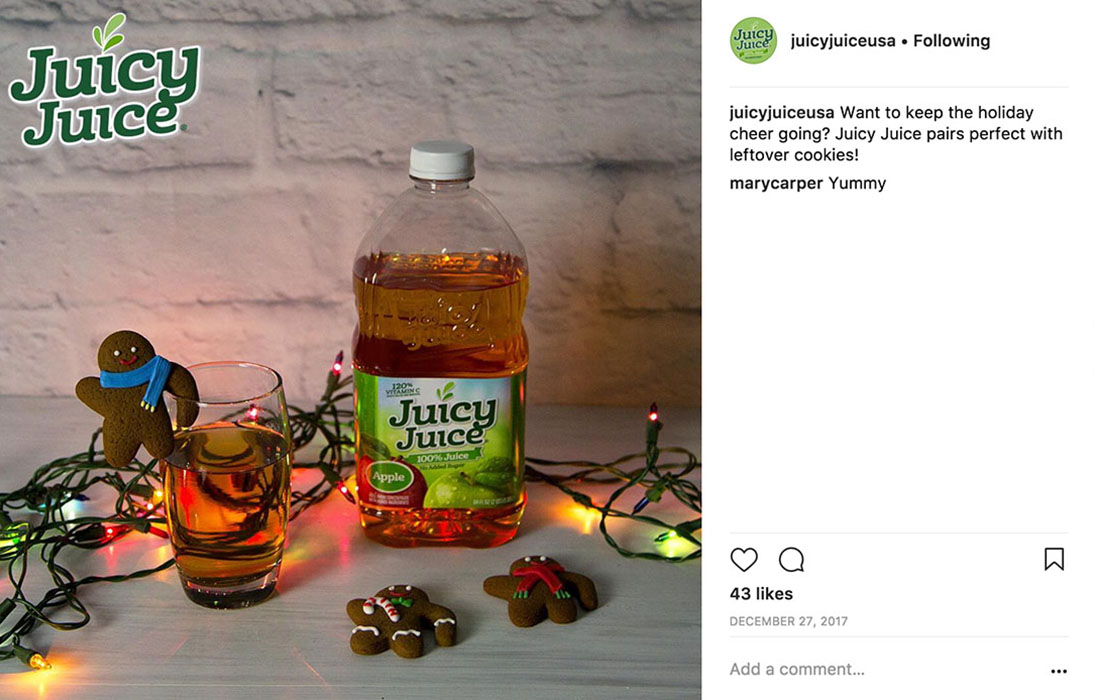This screenshot has height=700, width=1095.
Task: Click the glass of apple juice
Action: click(x=227, y=483)
